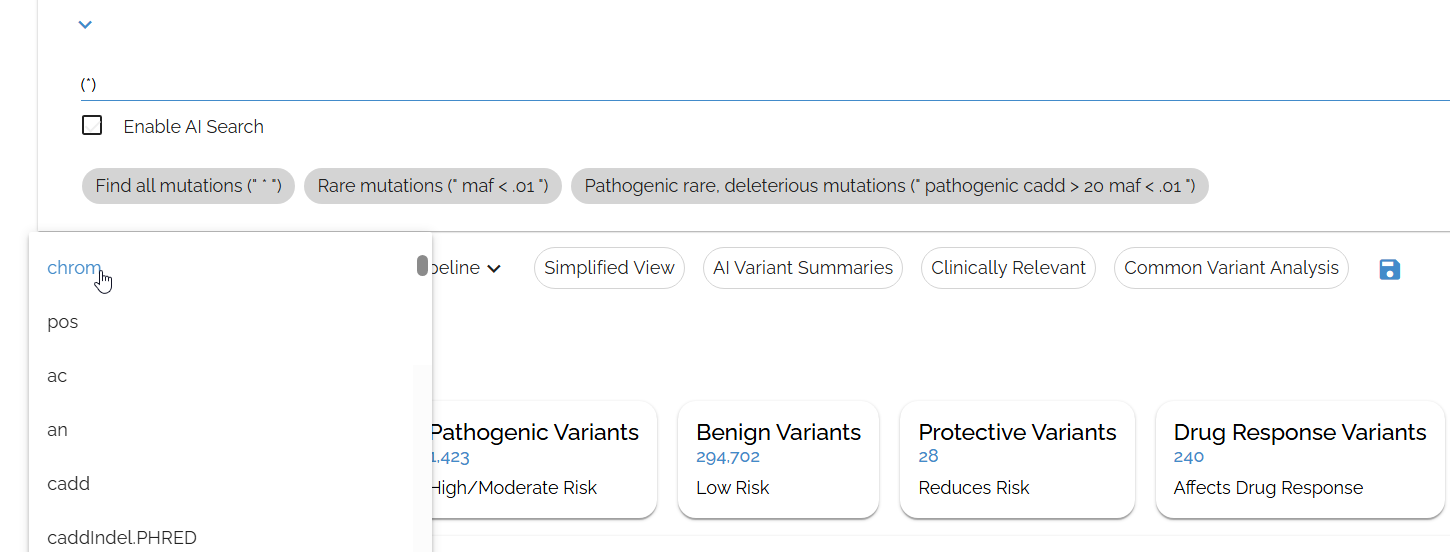Click the blue save disk icon

[x=1389, y=269]
